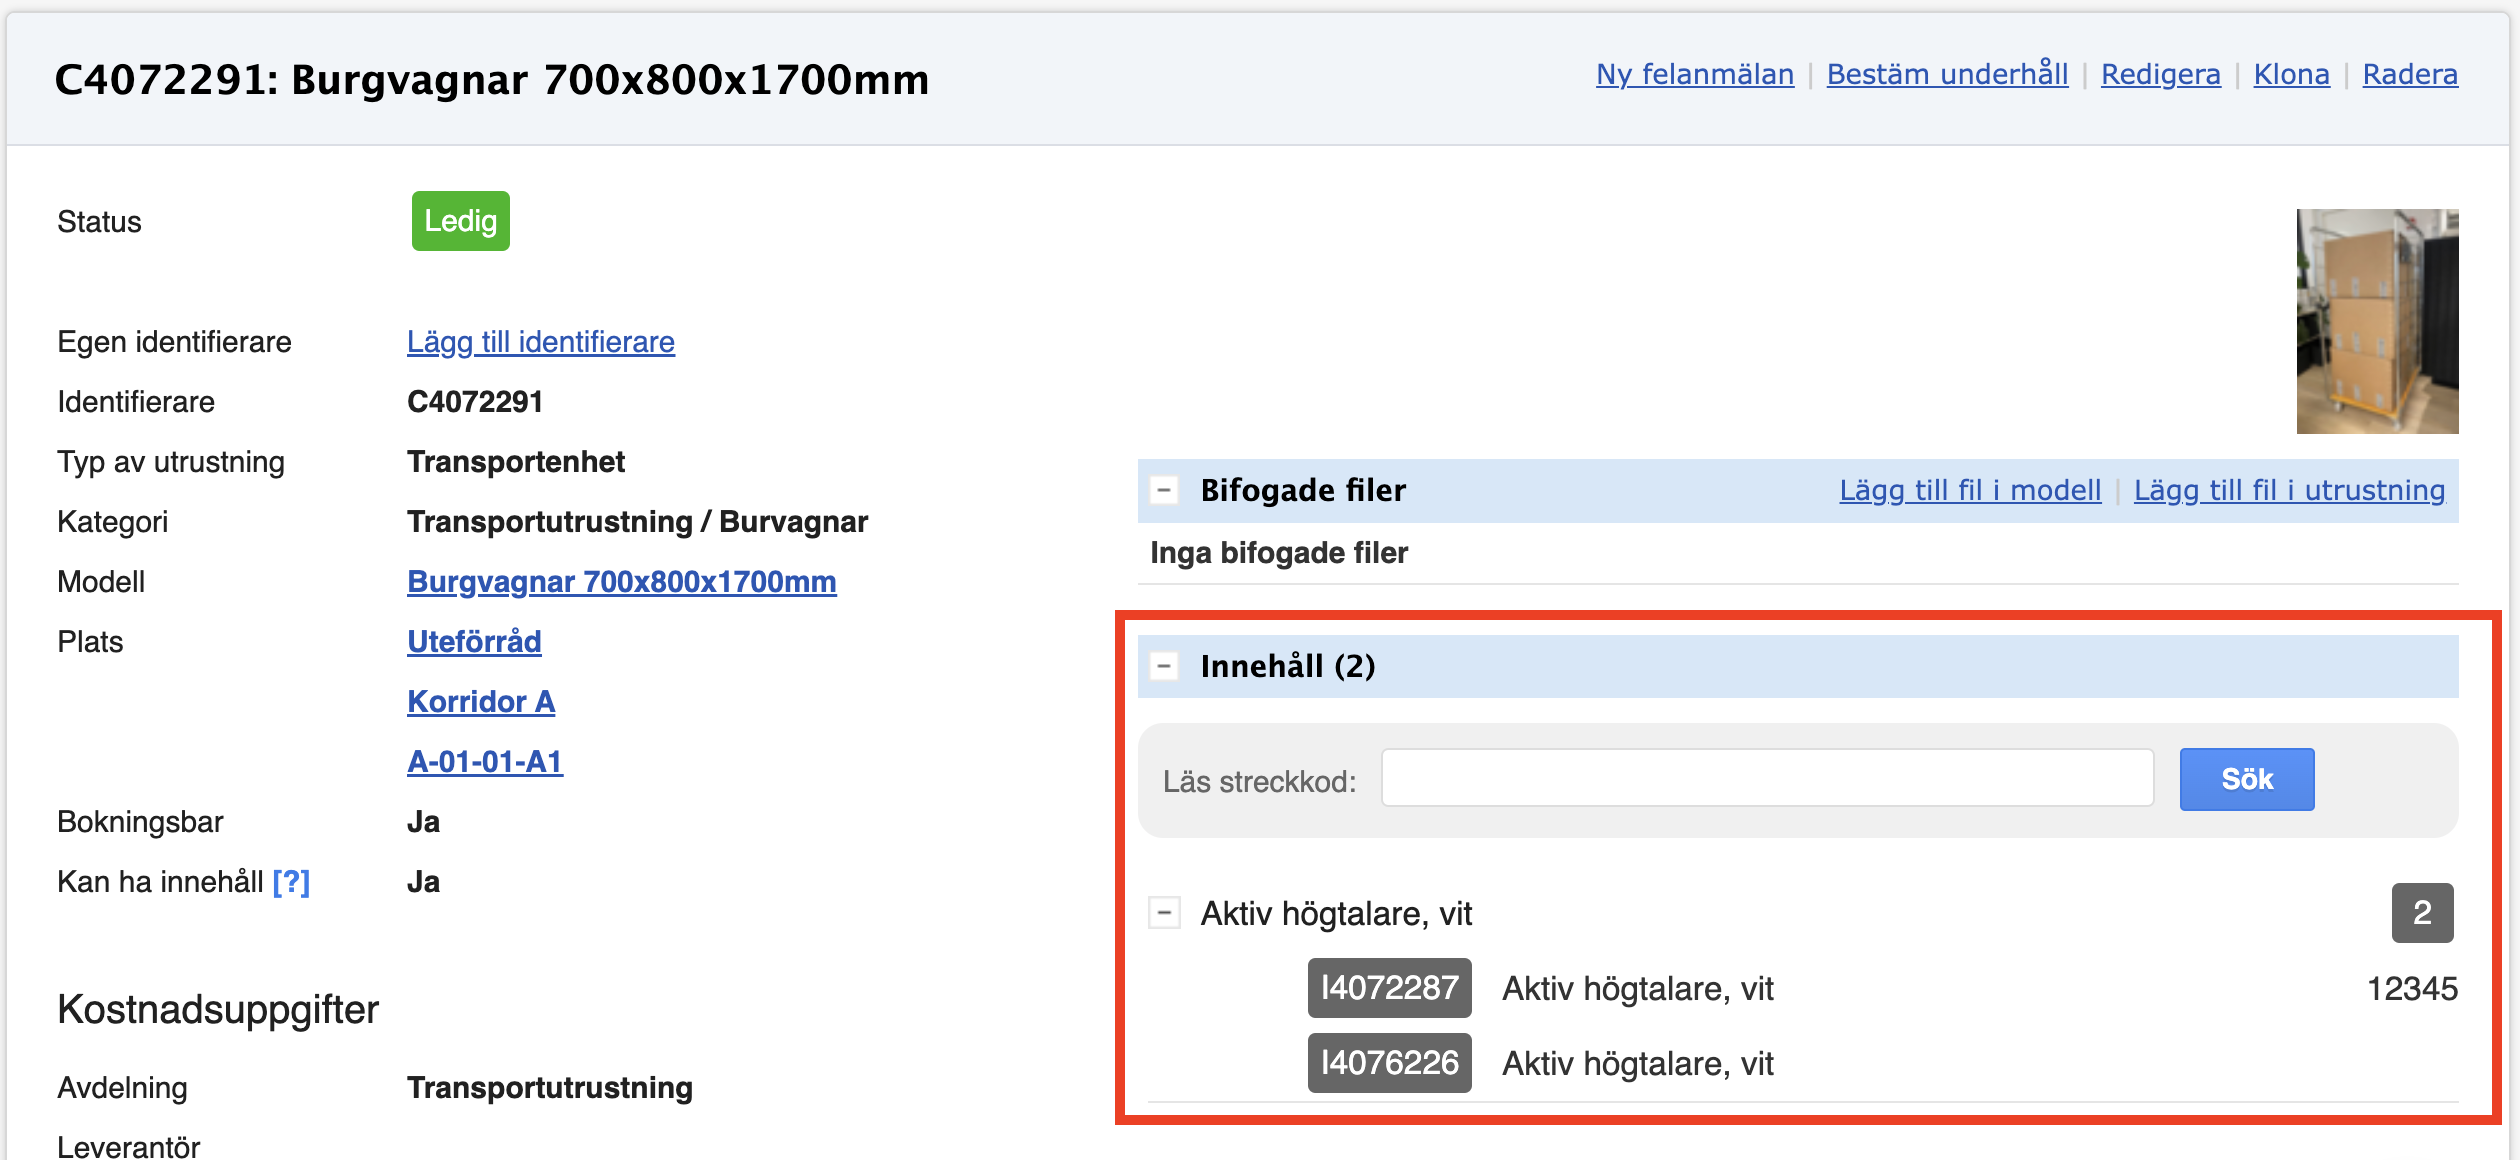Viewport: 2520px width, 1160px height.
Task: Collapse the Bifogade filer section
Action: pyautogui.click(x=1164, y=490)
